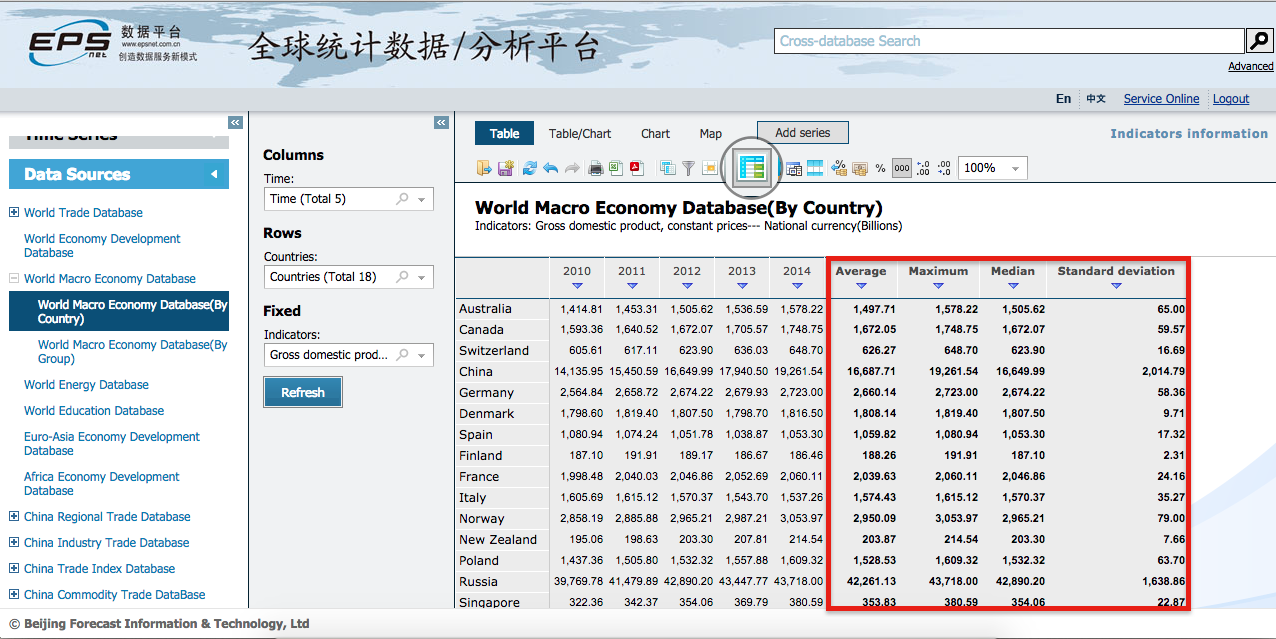This screenshot has width=1276, height=639.
Task: Open World Education Database
Action: coord(94,410)
